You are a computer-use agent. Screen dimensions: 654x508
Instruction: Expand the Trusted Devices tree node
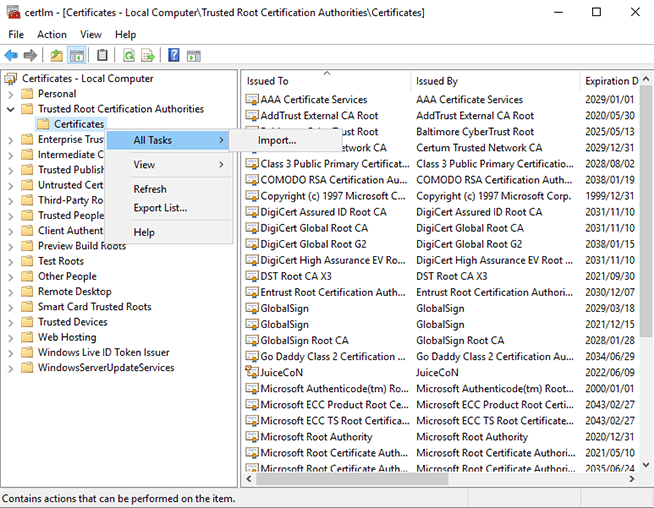coord(10,323)
